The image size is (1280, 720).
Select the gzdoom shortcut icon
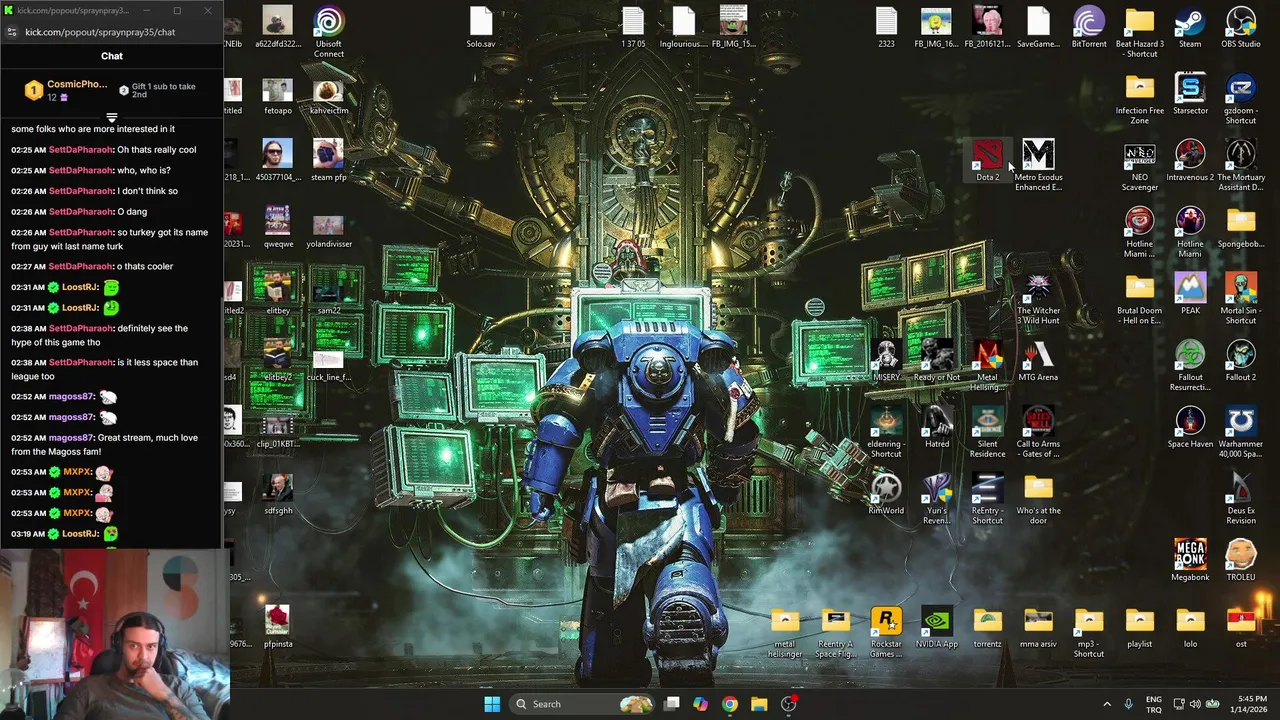(x=1241, y=99)
